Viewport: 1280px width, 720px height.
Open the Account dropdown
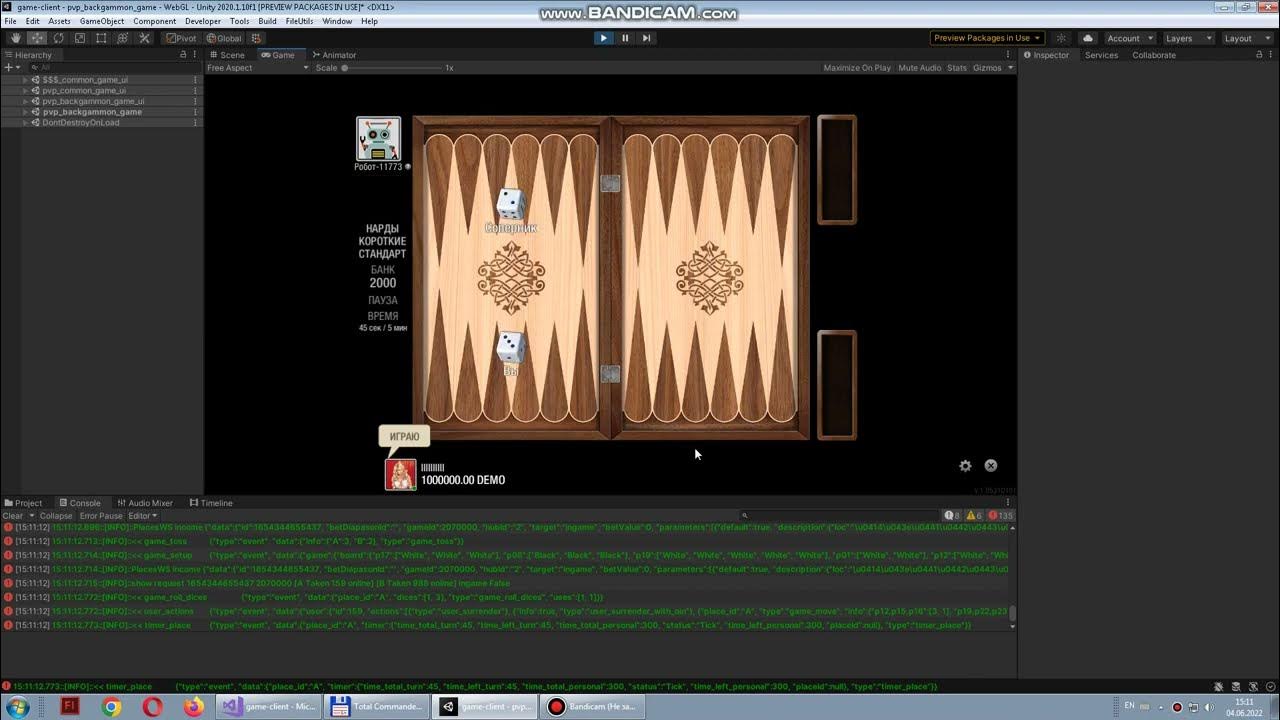tap(1129, 38)
